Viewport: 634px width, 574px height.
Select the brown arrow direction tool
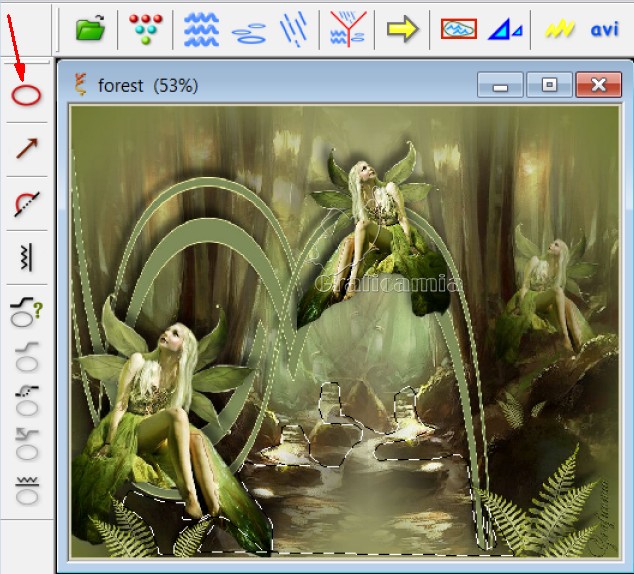(27, 148)
